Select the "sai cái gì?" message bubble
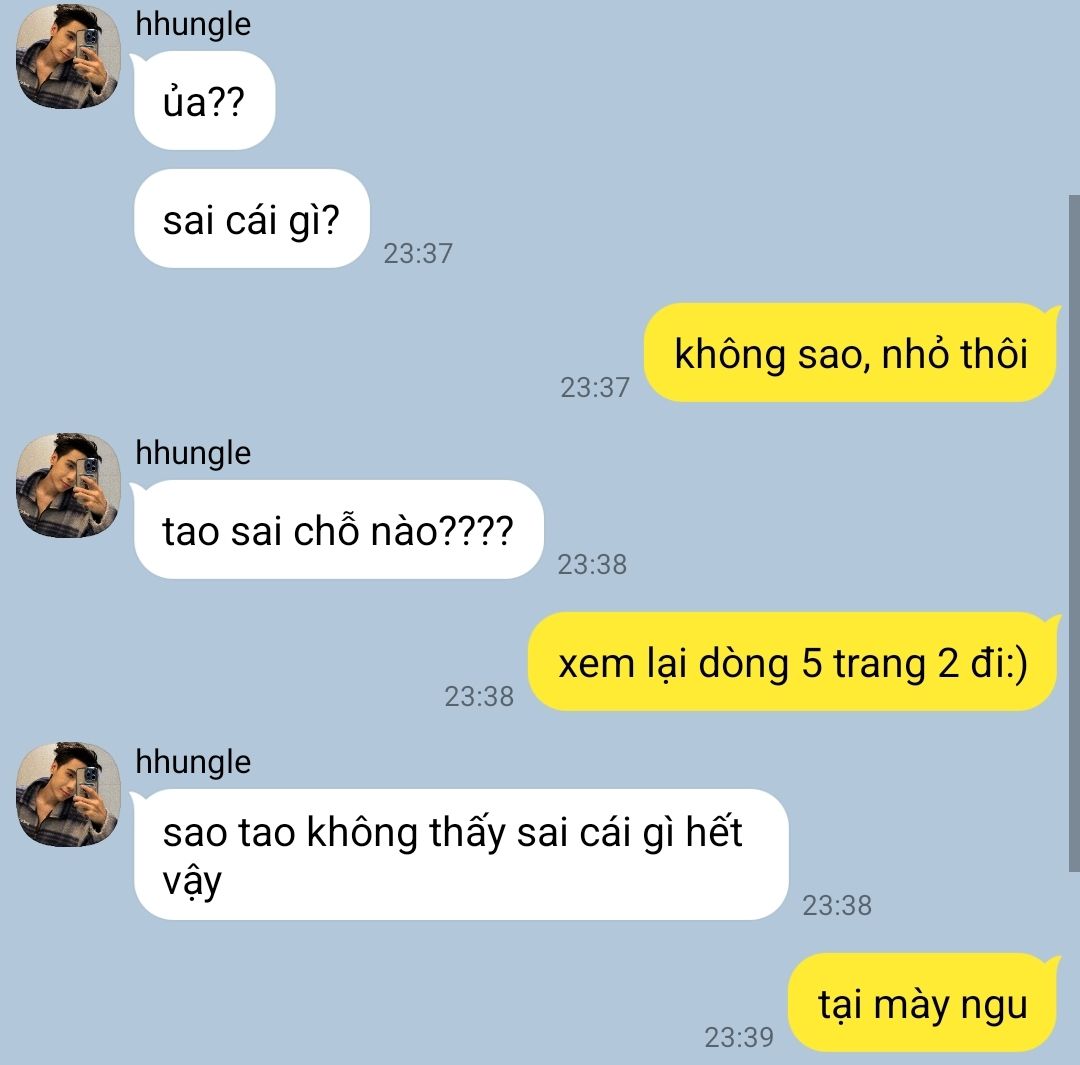Image resolution: width=1080 pixels, height=1065 pixels. (251, 218)
